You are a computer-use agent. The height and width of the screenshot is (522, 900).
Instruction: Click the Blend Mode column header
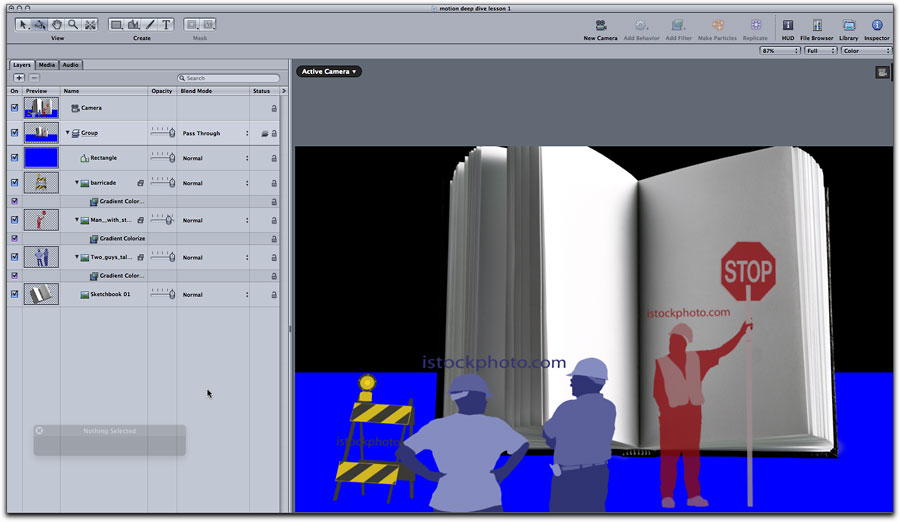point(213,91)
